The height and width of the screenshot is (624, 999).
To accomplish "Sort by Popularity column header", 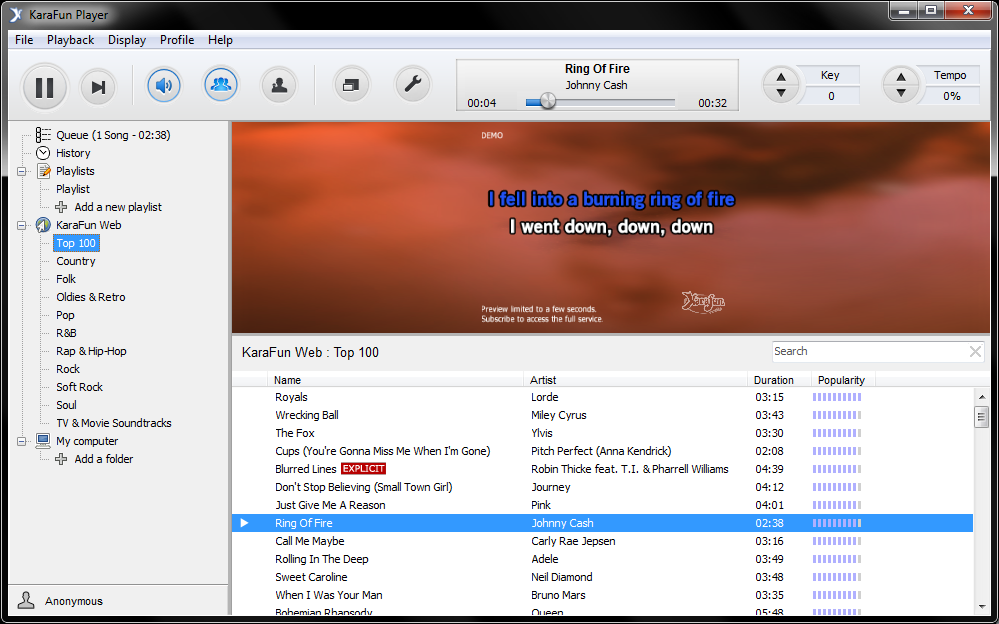I will pos(843,380).
